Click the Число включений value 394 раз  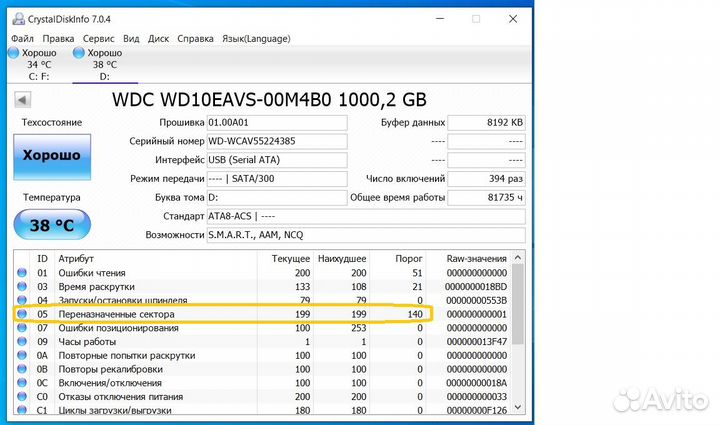pyautogui.click(x=486, y=179)
